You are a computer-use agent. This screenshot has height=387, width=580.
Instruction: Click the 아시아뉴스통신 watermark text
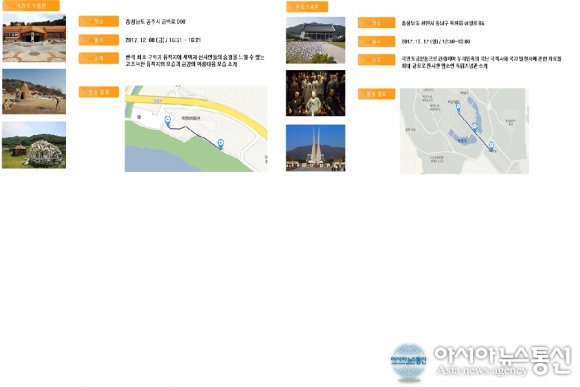coord(503,360)
